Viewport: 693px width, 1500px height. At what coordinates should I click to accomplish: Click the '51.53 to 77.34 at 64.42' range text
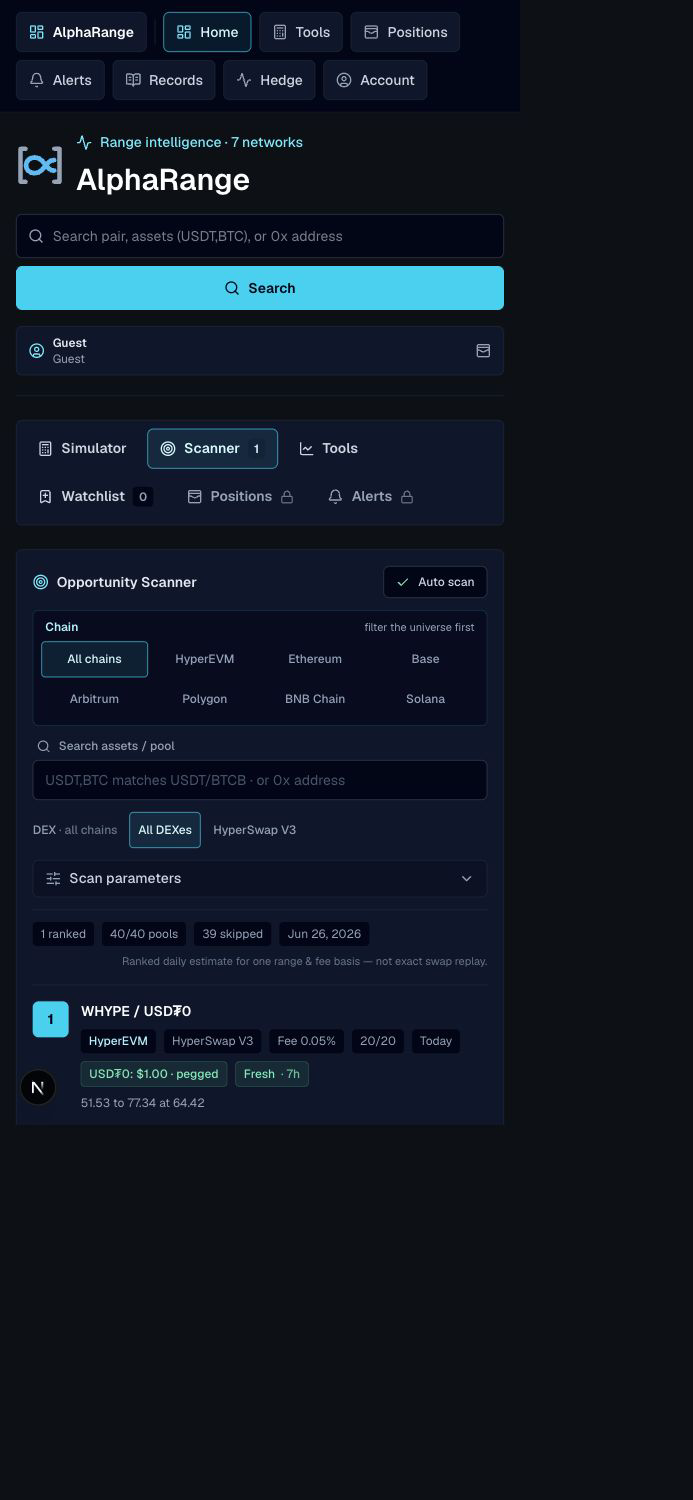[x=143, y=1103]
